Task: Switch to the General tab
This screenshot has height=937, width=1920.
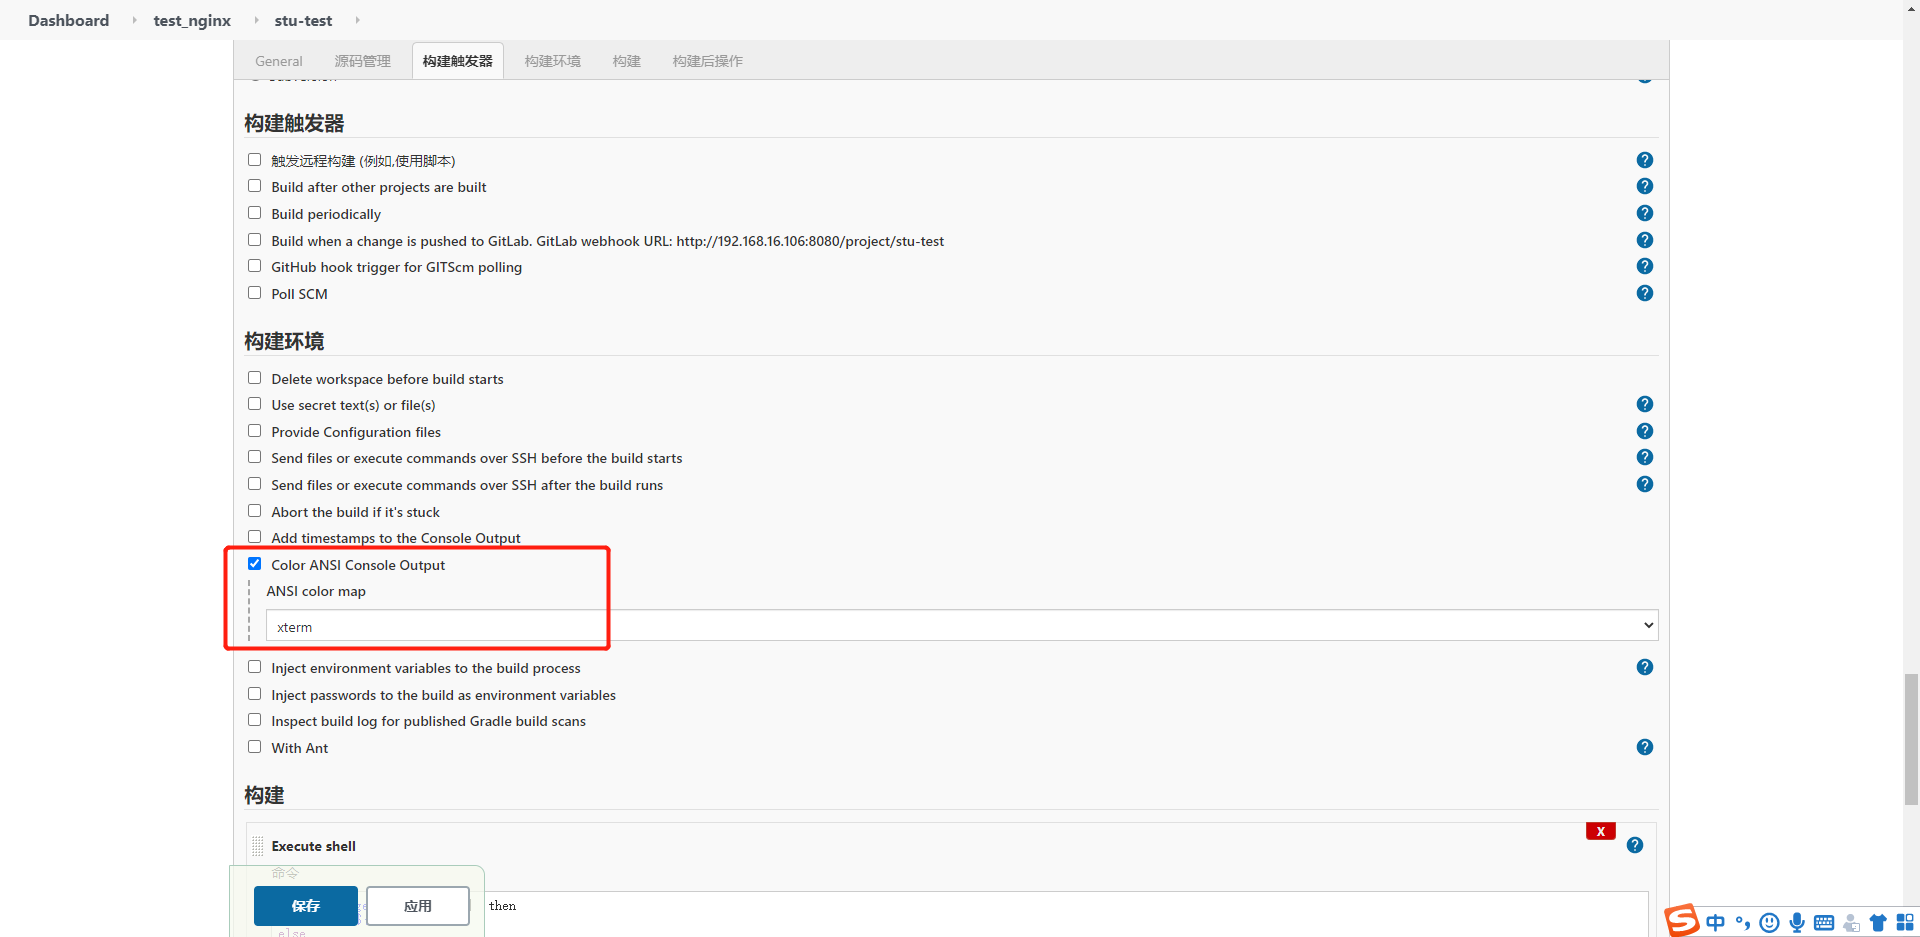Action: coord(278,61)
